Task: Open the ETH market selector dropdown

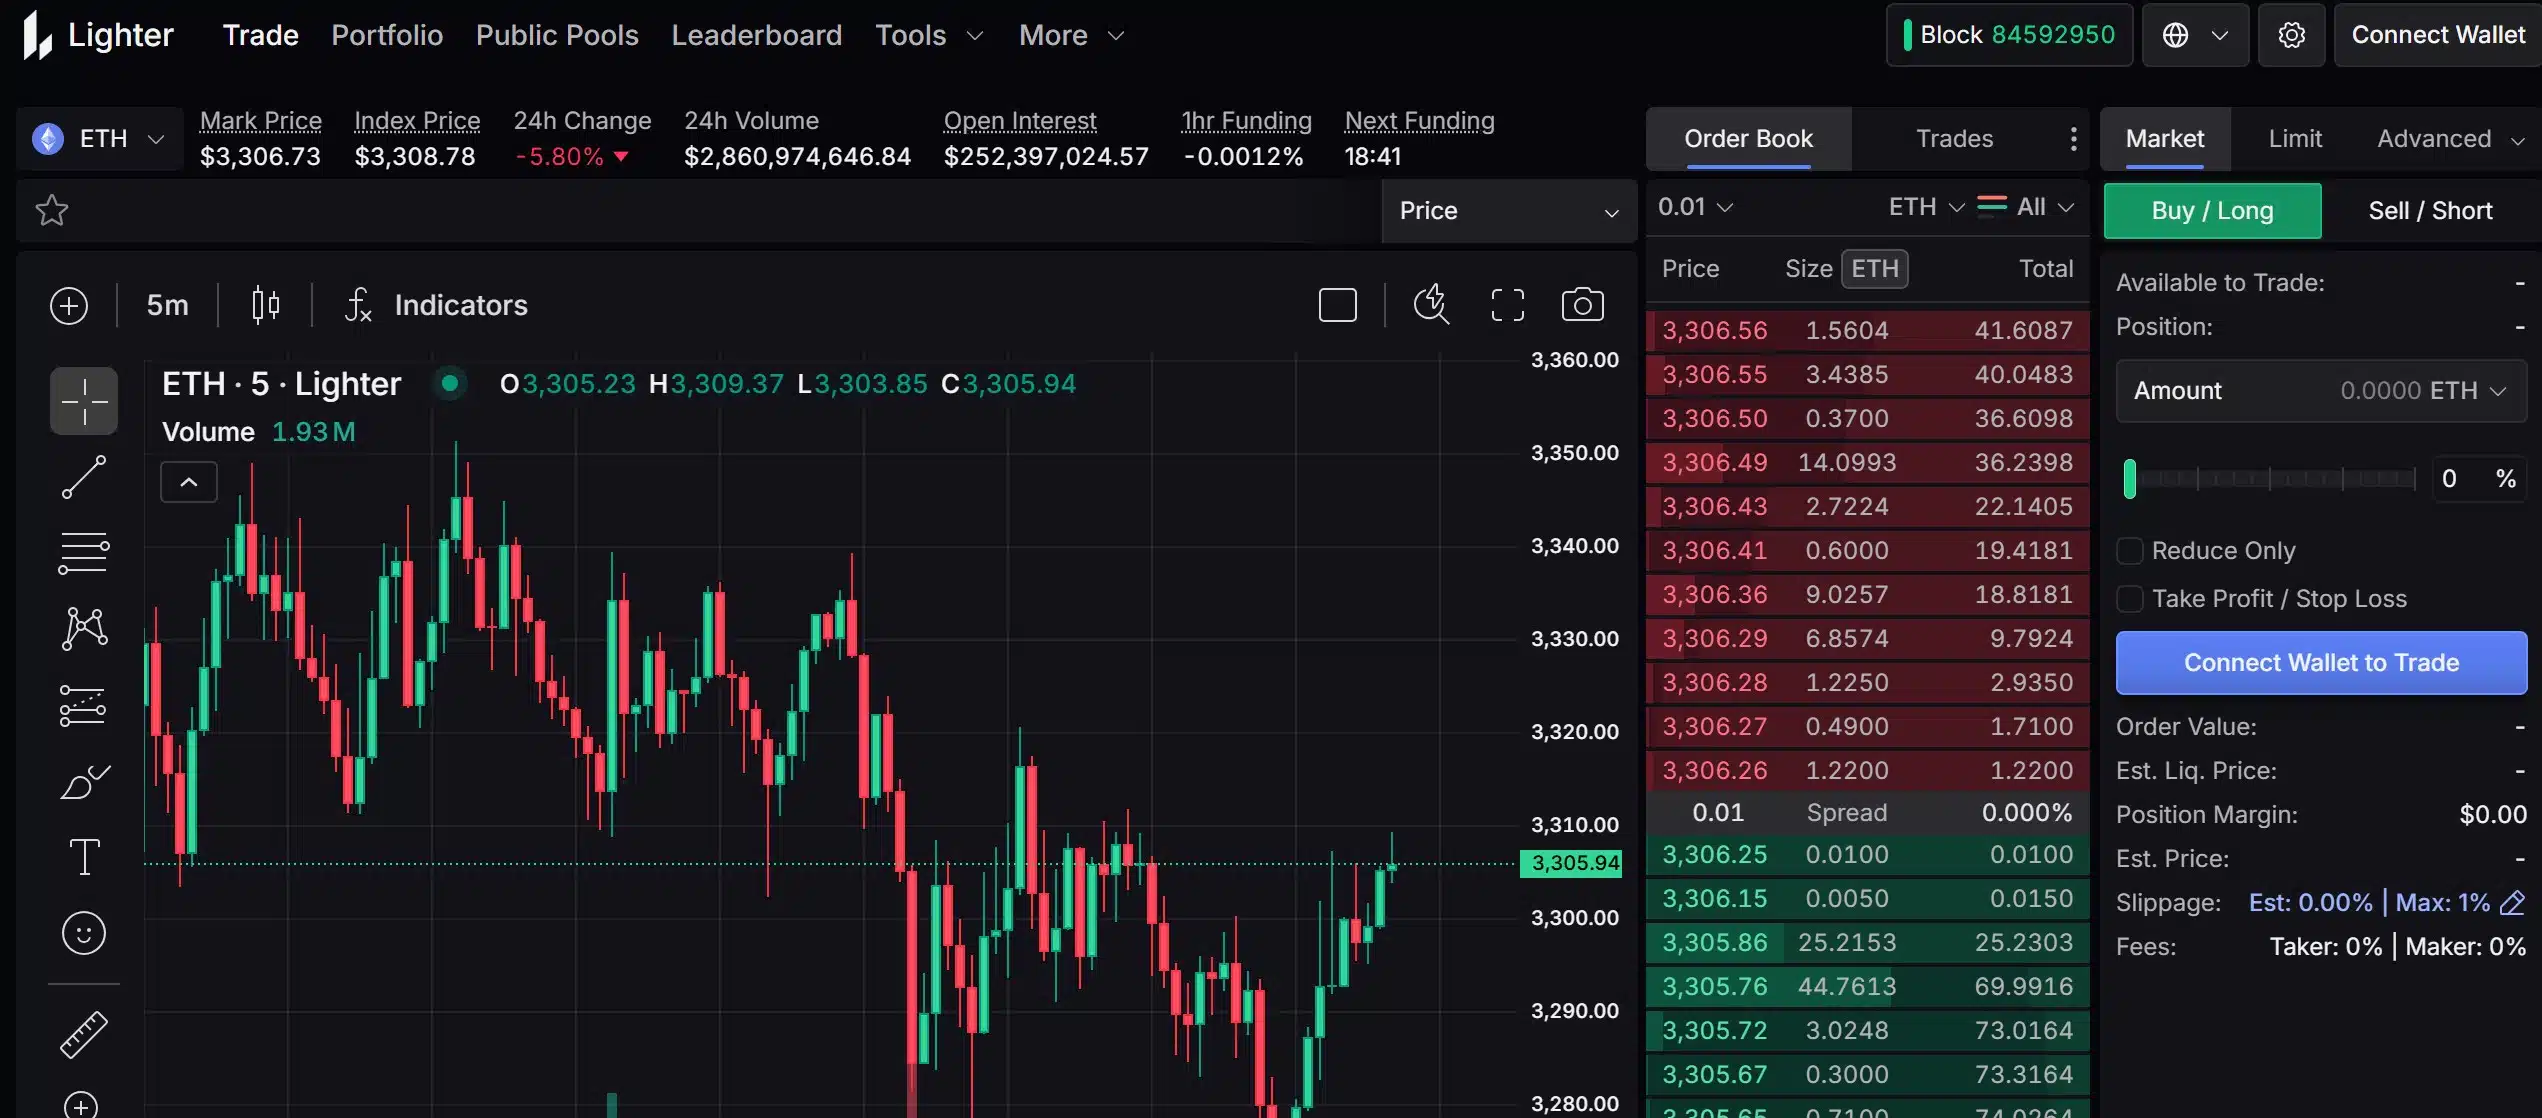Action: (x=100, y=138)
